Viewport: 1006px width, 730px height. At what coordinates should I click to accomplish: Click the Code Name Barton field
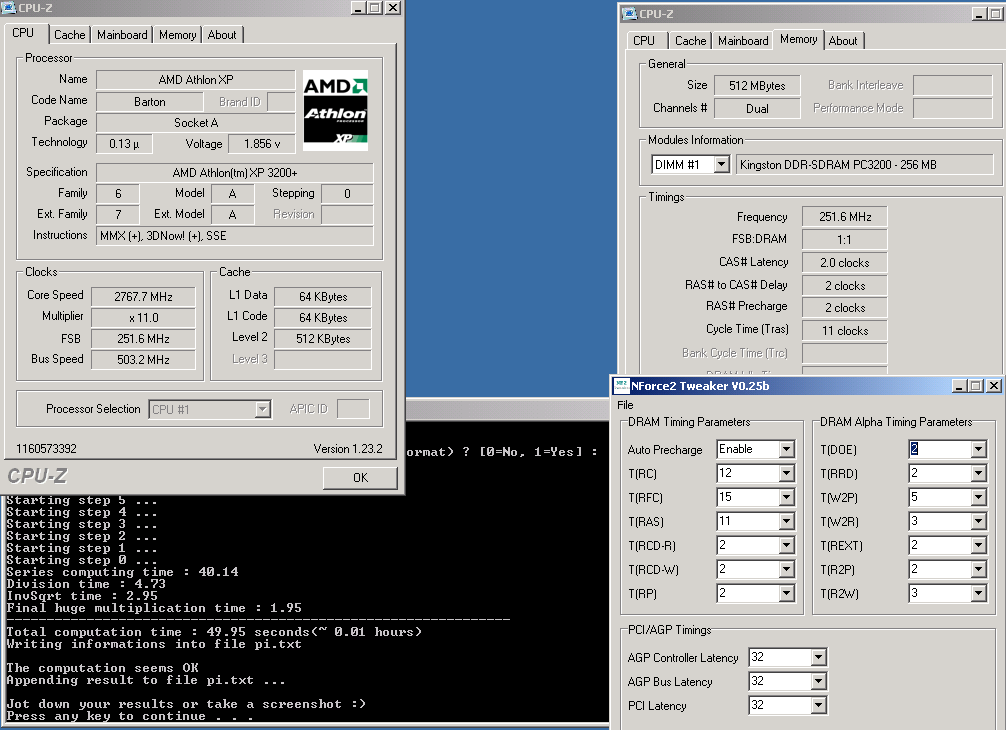[x=149, y=101]
